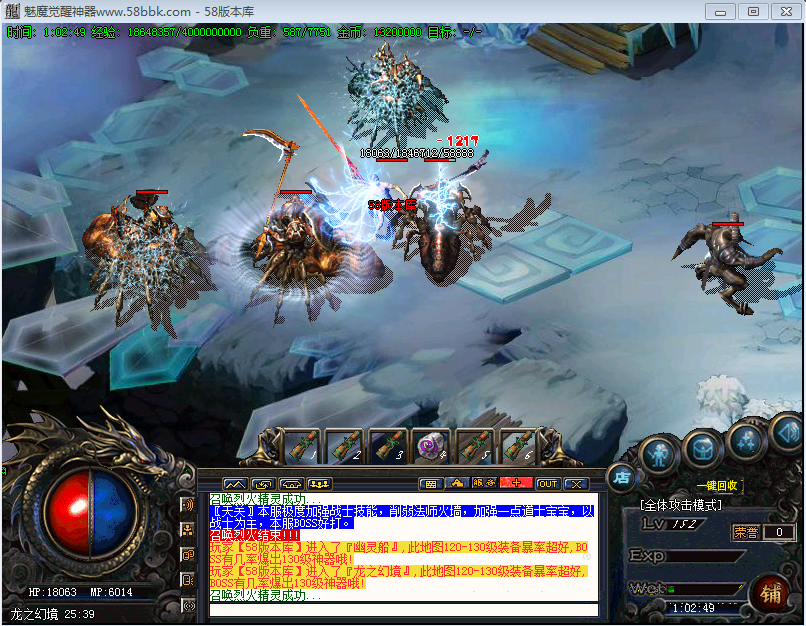Image resolution: width=806 pixels, height=626 pixels.
Task: Toggle the private message channel icon
Action: click(x=188, y=580)
